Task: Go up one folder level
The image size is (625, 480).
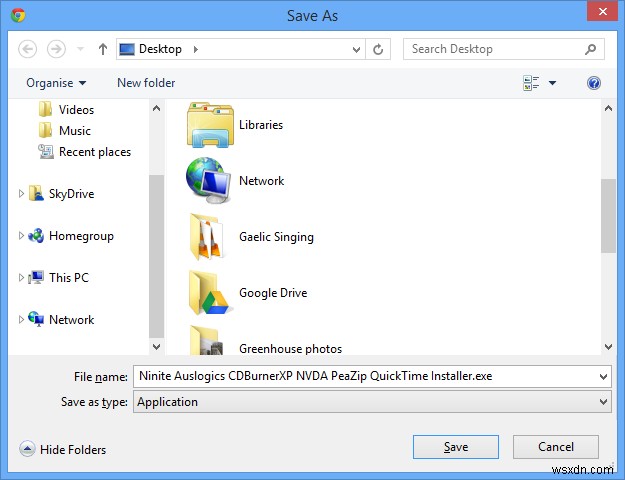Action: click(x=103, y=49)
